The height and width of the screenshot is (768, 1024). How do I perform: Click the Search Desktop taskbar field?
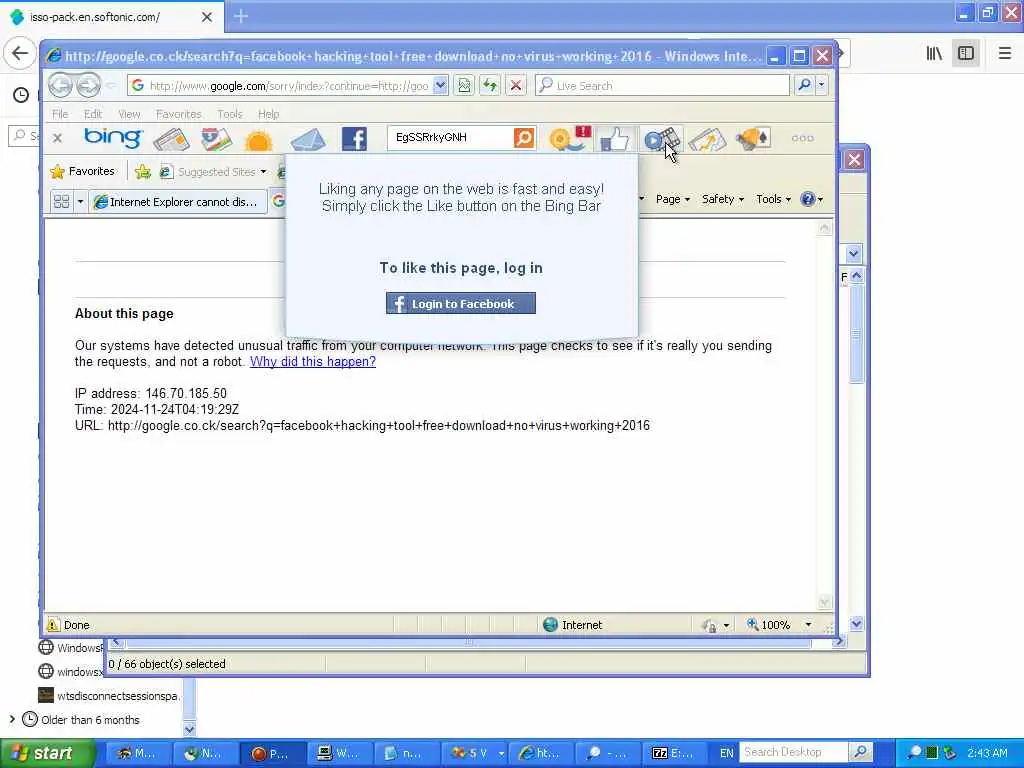(793, 752)
